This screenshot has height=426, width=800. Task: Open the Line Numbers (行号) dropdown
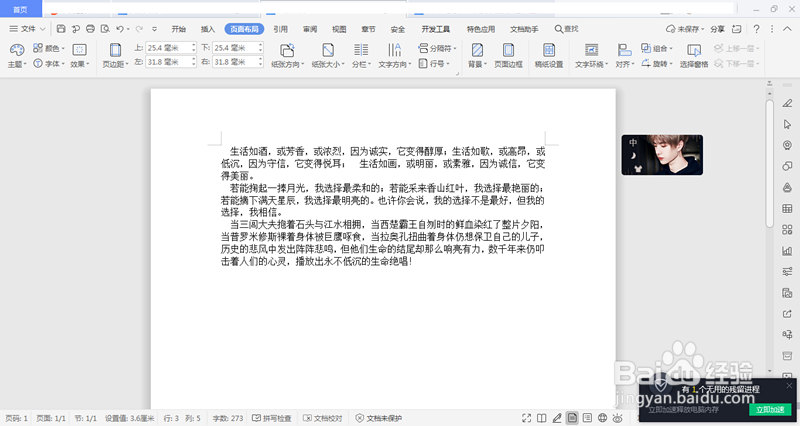[434, 64]
